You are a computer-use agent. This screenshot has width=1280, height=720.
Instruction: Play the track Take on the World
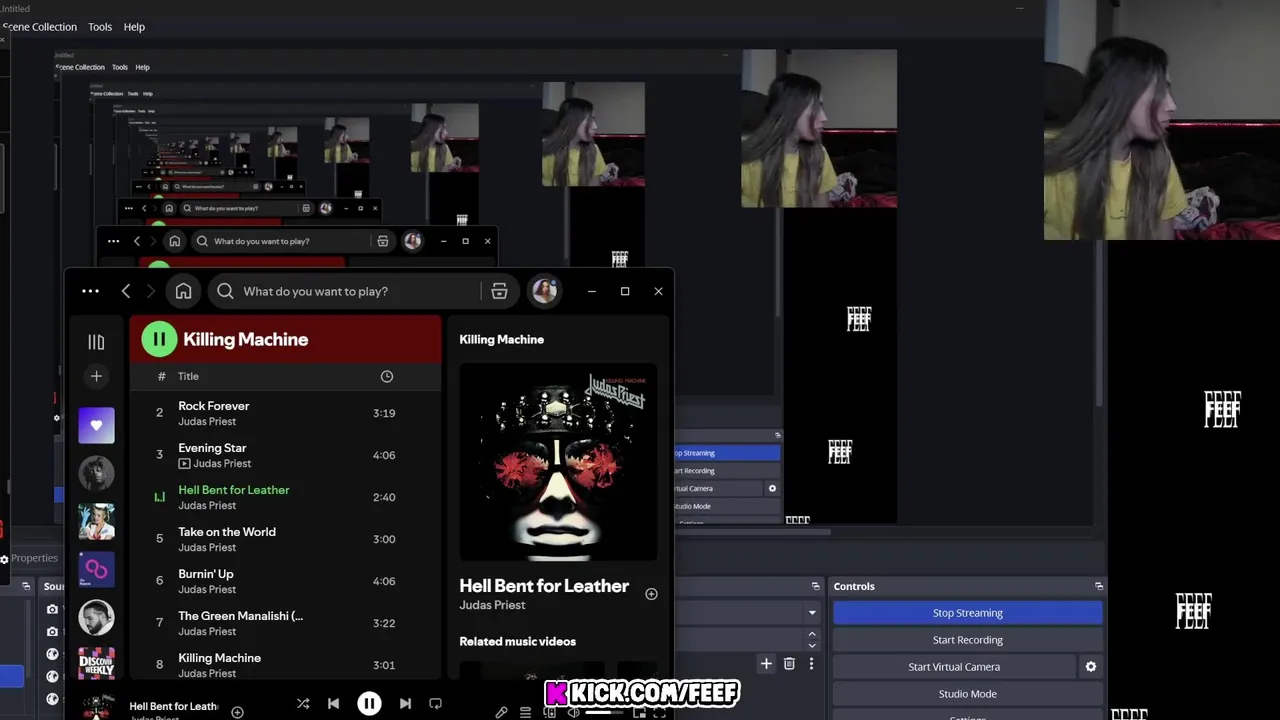(x=285, y=539)
